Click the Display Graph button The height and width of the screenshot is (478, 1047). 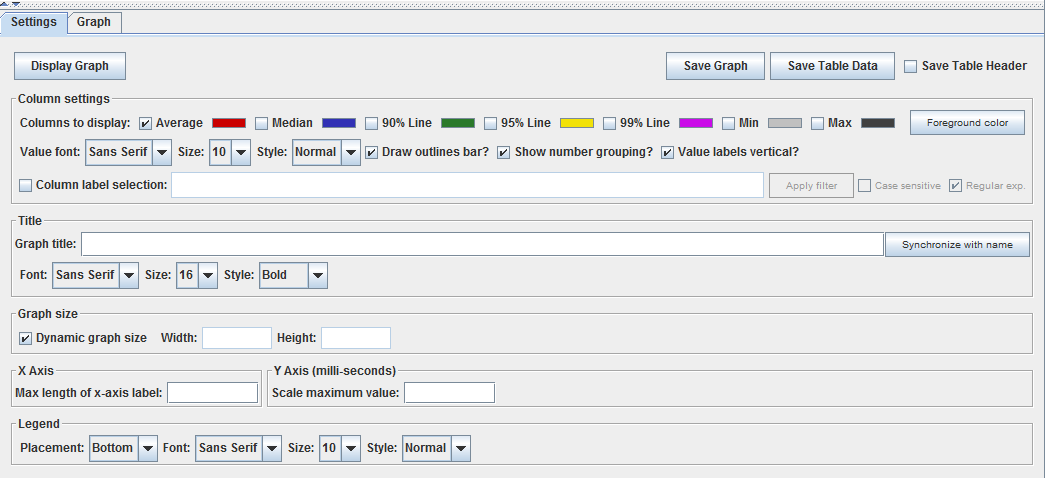(69, 66)
